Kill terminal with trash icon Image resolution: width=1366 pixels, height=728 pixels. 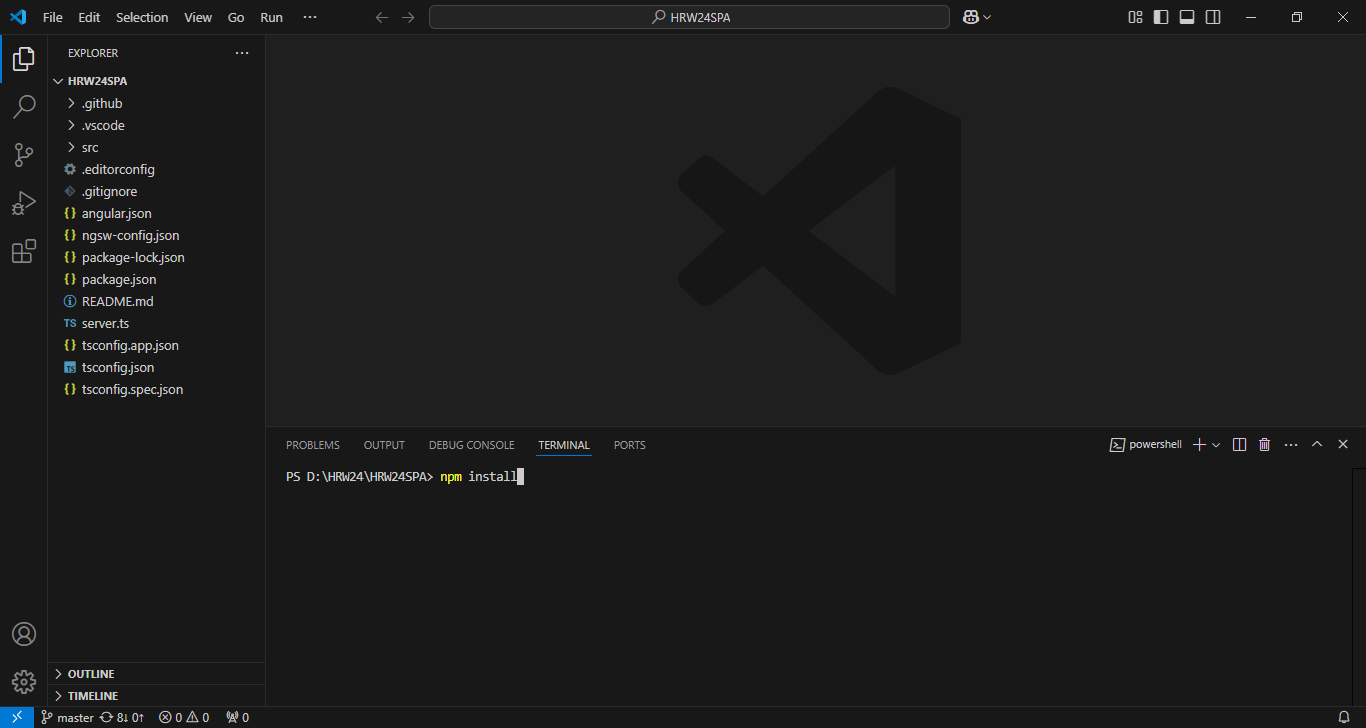click(1264, 445)
